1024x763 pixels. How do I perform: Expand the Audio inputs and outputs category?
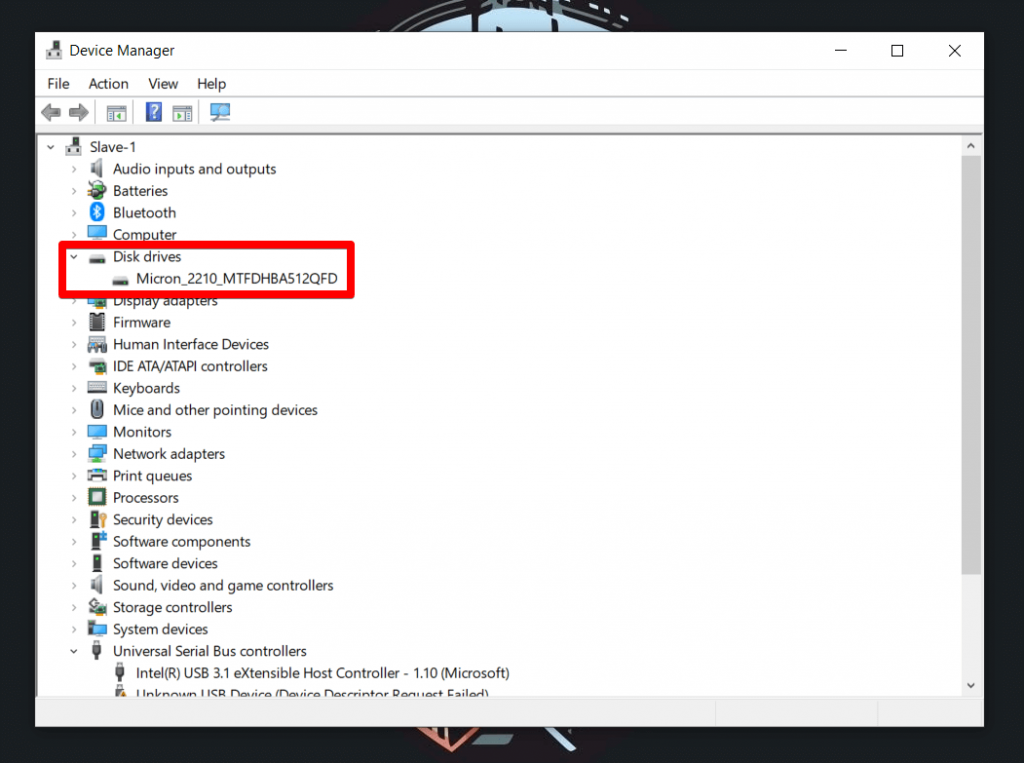(x=75, y=168)
